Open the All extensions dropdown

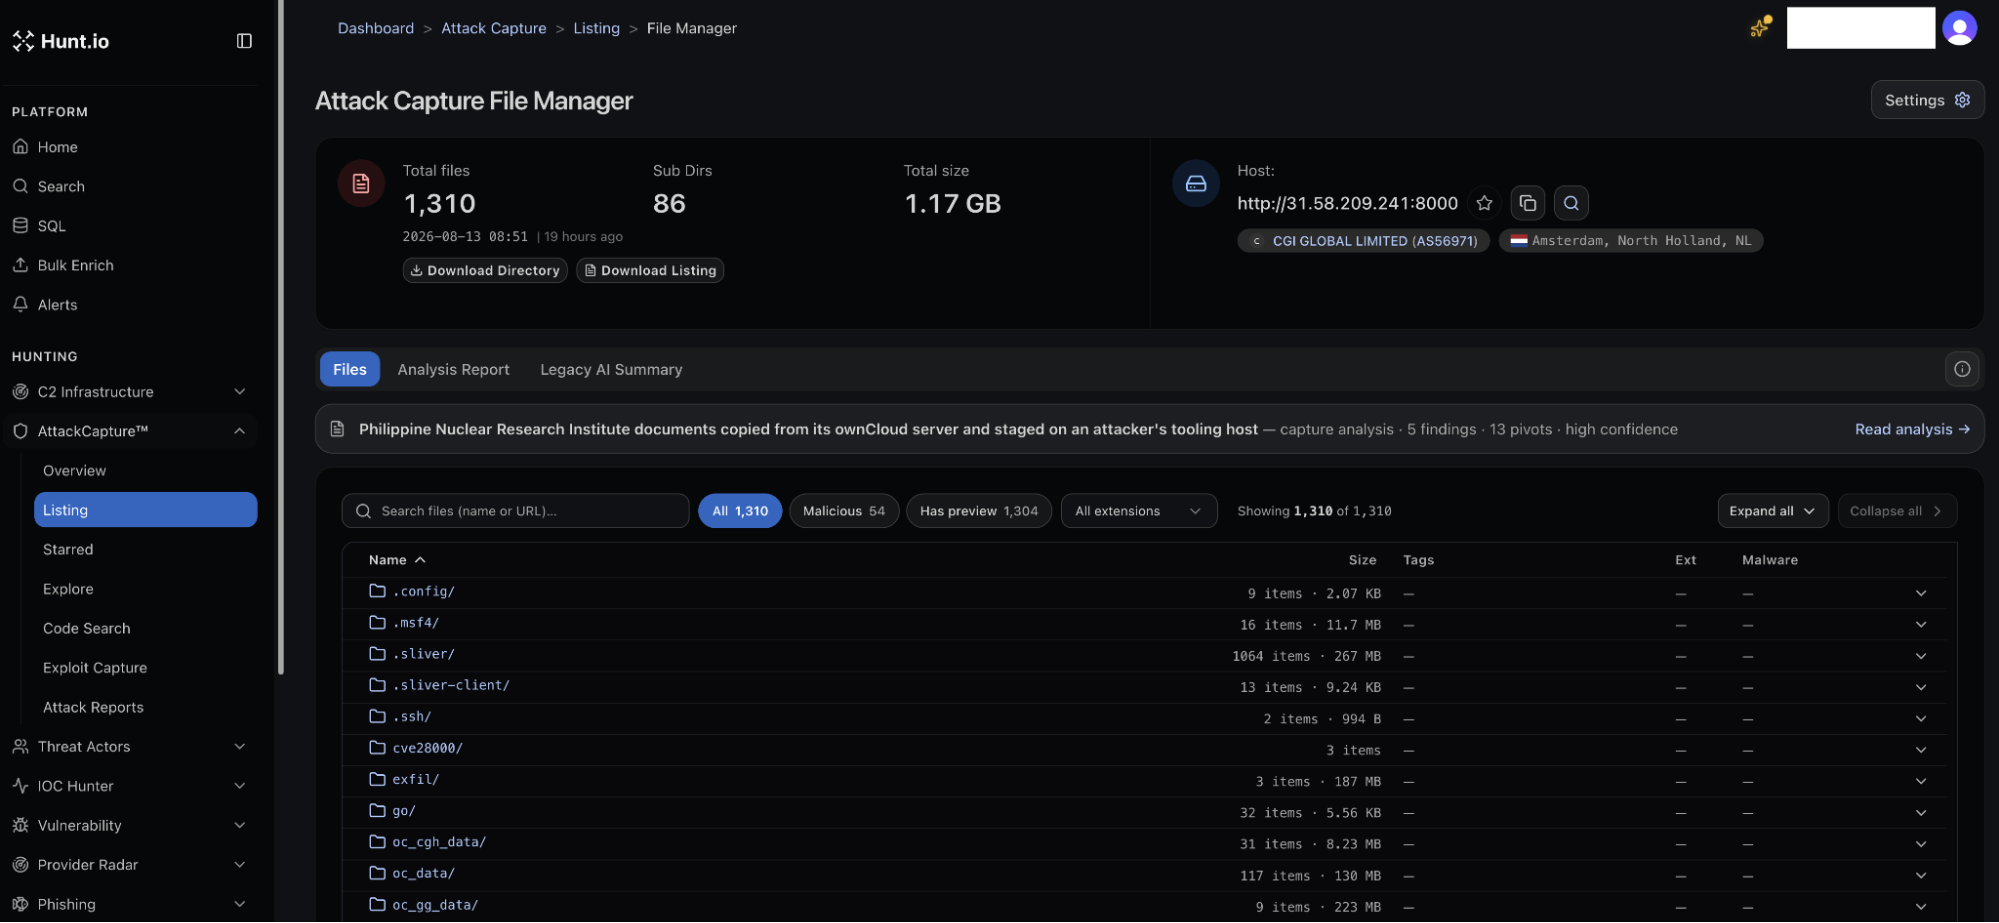[1139, 511]
